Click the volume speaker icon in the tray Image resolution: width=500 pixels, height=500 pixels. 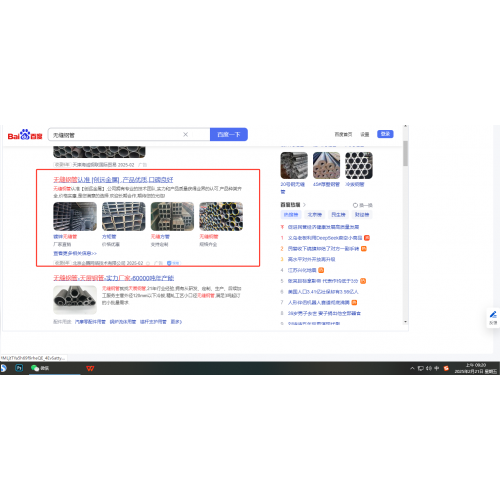[429, 368]
